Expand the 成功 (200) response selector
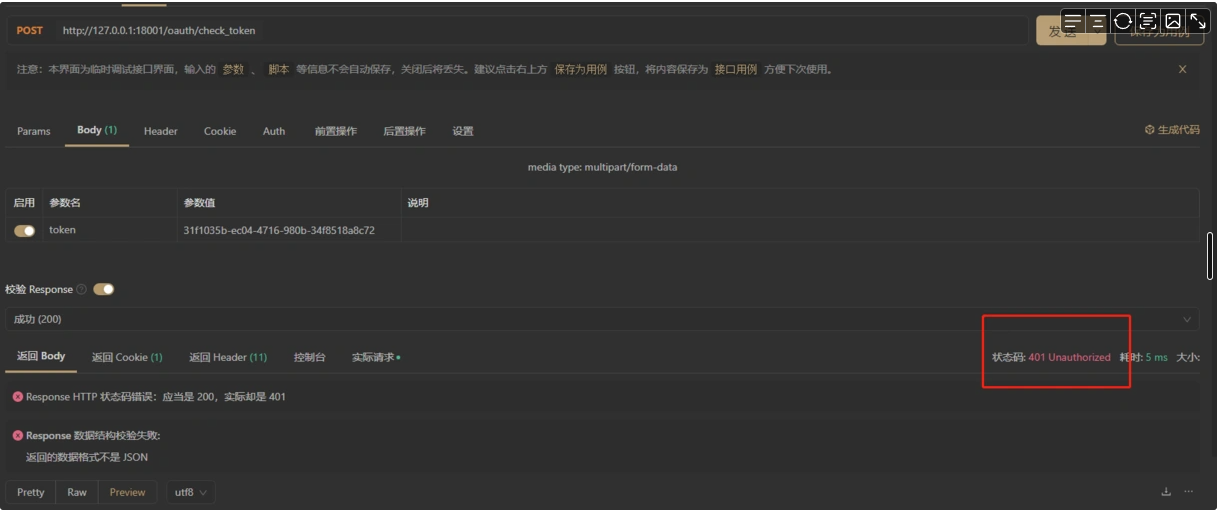This screenshot has width=1218, height=511. [602, 319]
